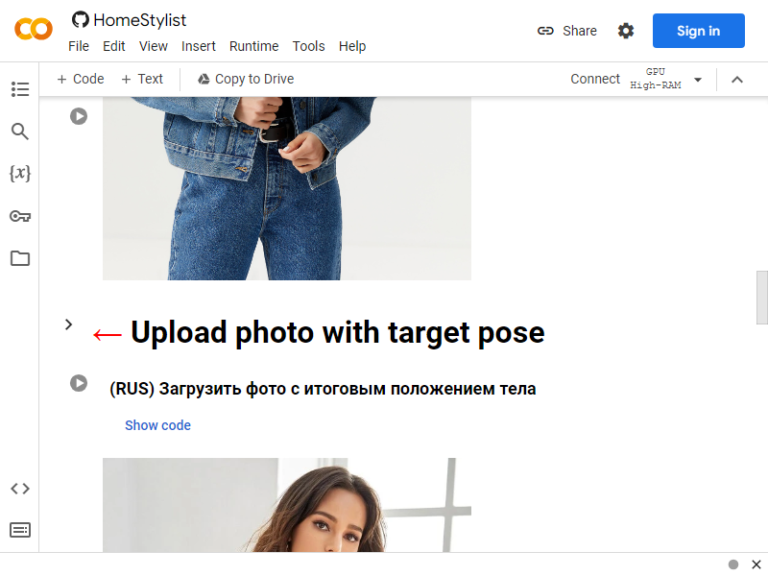Click the Connect button
The height and width of the screenshot is (576, 768).
595,79
